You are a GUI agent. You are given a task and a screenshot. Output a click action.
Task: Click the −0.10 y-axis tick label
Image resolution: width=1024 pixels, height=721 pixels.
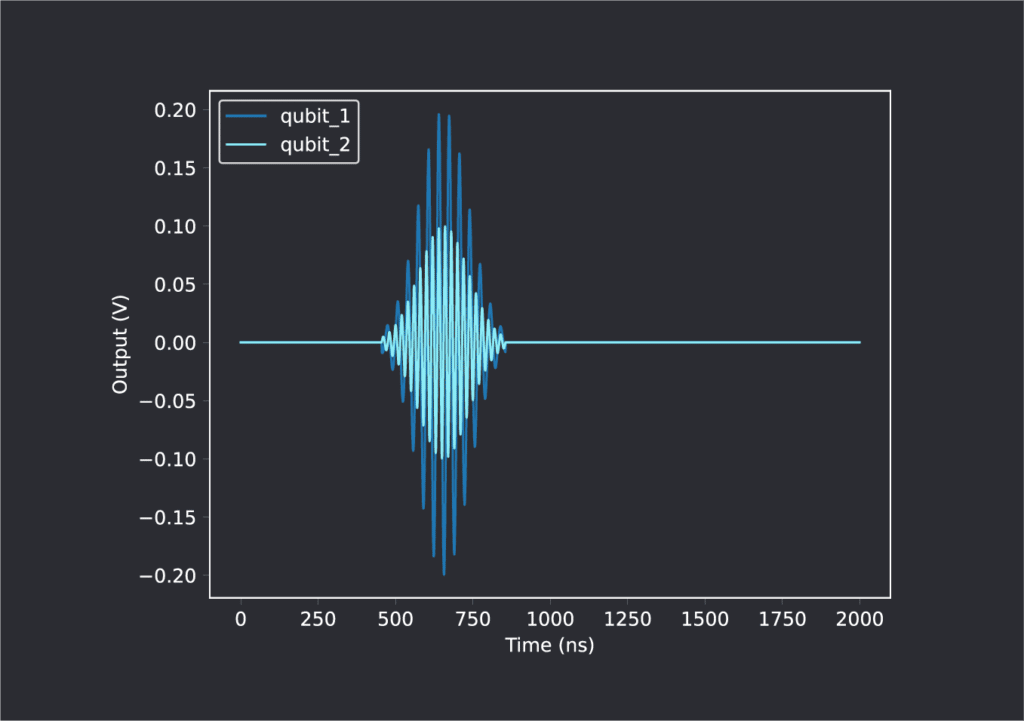[x=172, y=460]
